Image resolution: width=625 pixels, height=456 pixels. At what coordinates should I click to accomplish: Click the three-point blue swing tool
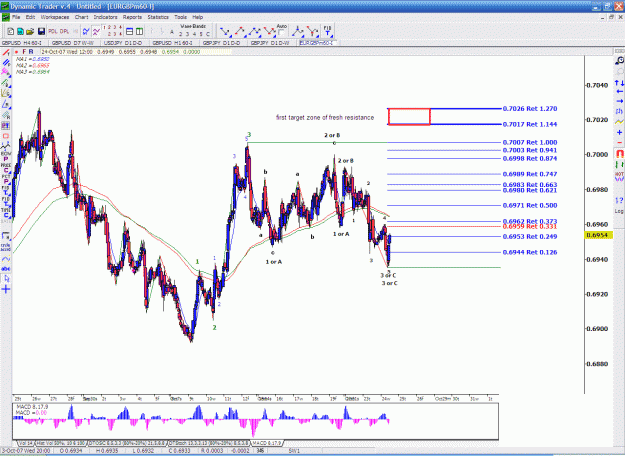[x=254, y=31]
